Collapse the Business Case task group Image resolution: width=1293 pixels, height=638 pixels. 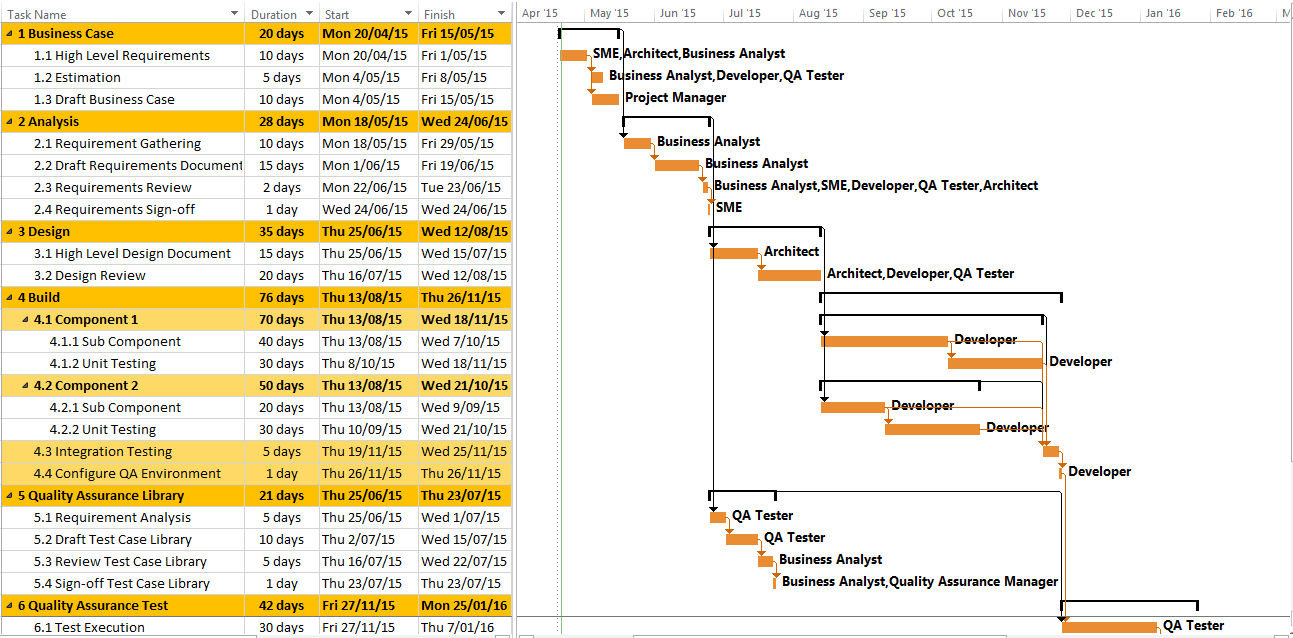(8, 33)
